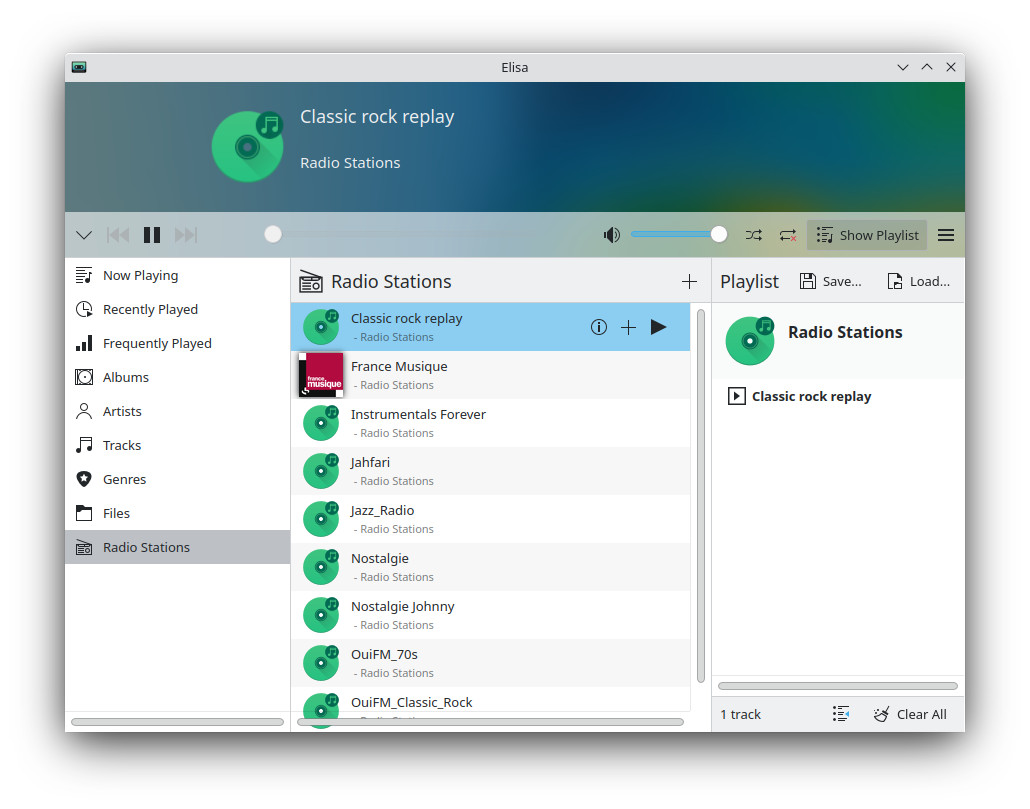
Task: Click the Classic rock replay playlist entry
Action: [x=838, y=397]
